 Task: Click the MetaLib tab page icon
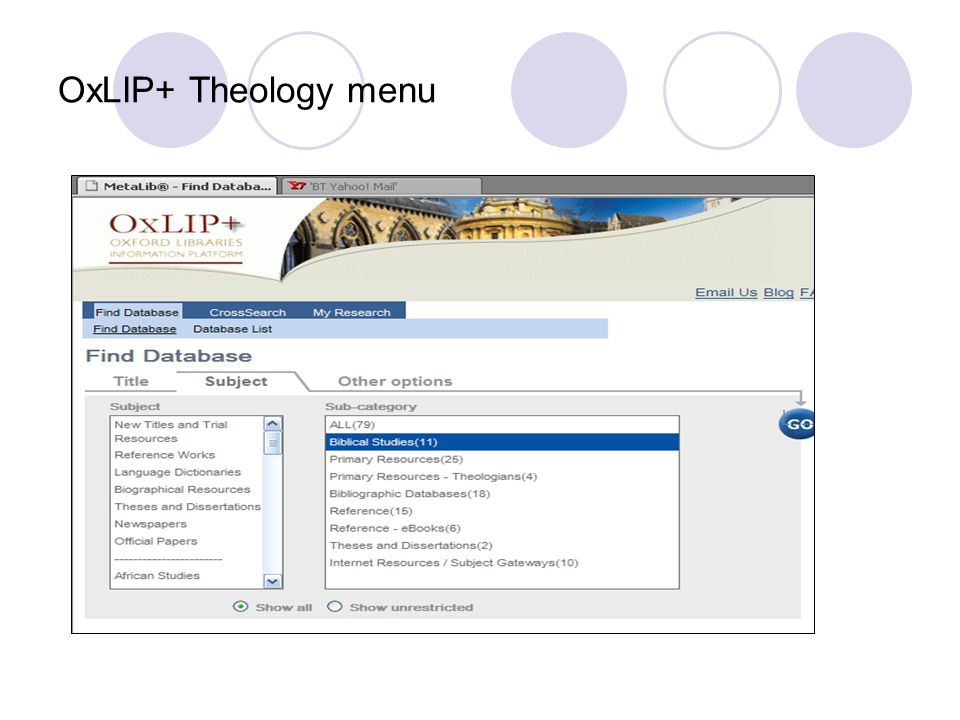(91, 186)
